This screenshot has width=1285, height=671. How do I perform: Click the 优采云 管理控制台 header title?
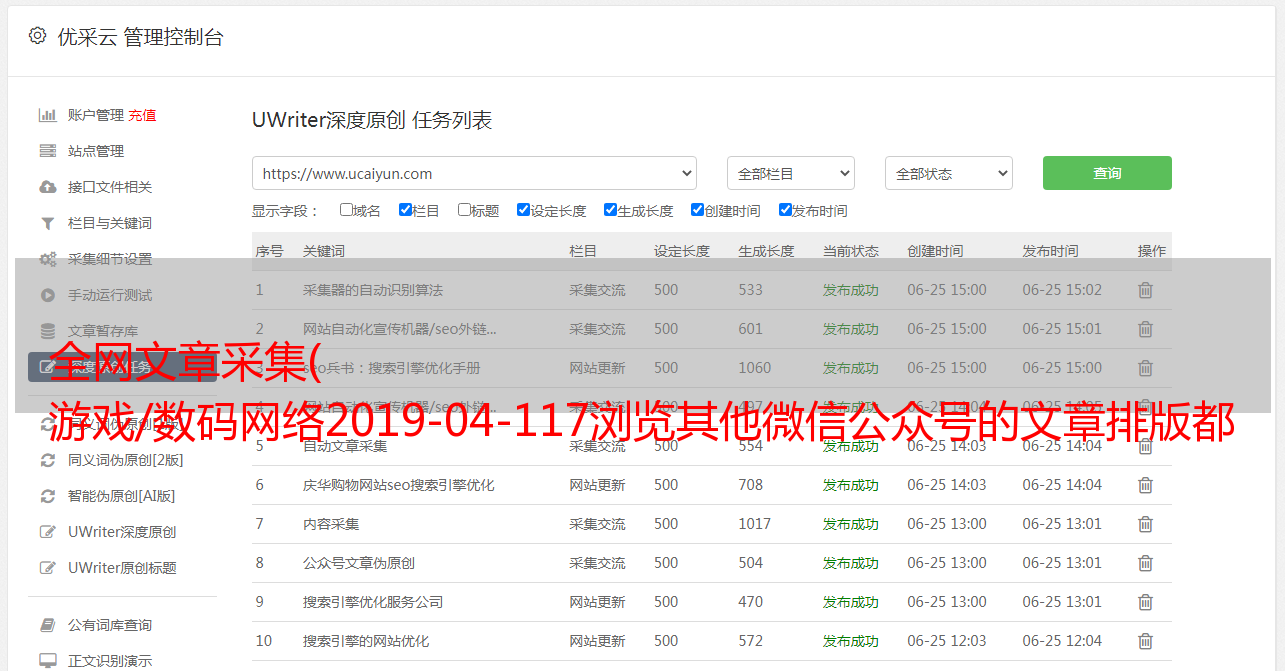pos(140,37)
